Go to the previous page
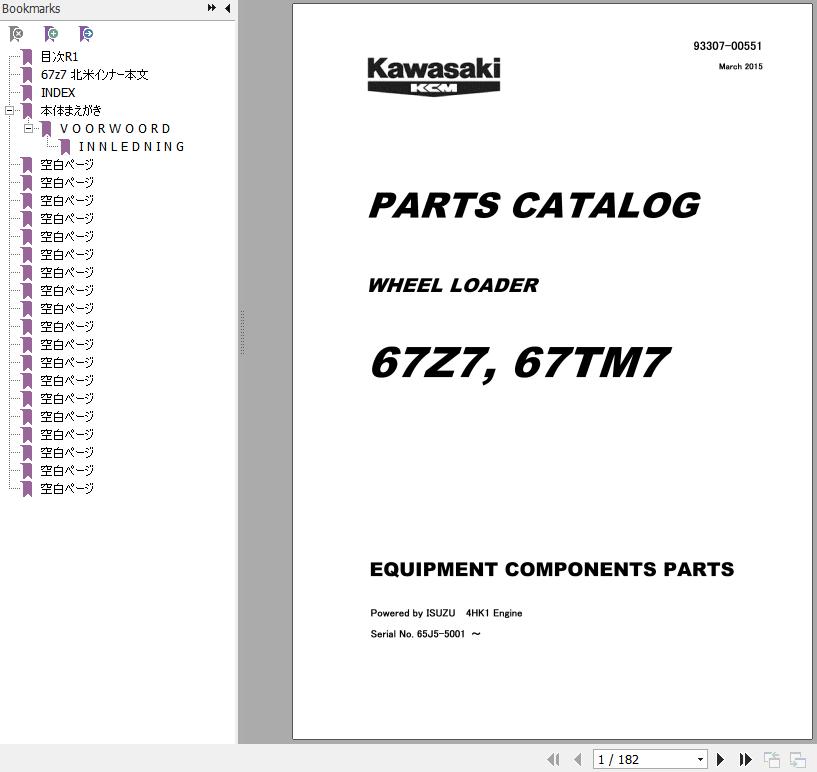 (577, 759)
